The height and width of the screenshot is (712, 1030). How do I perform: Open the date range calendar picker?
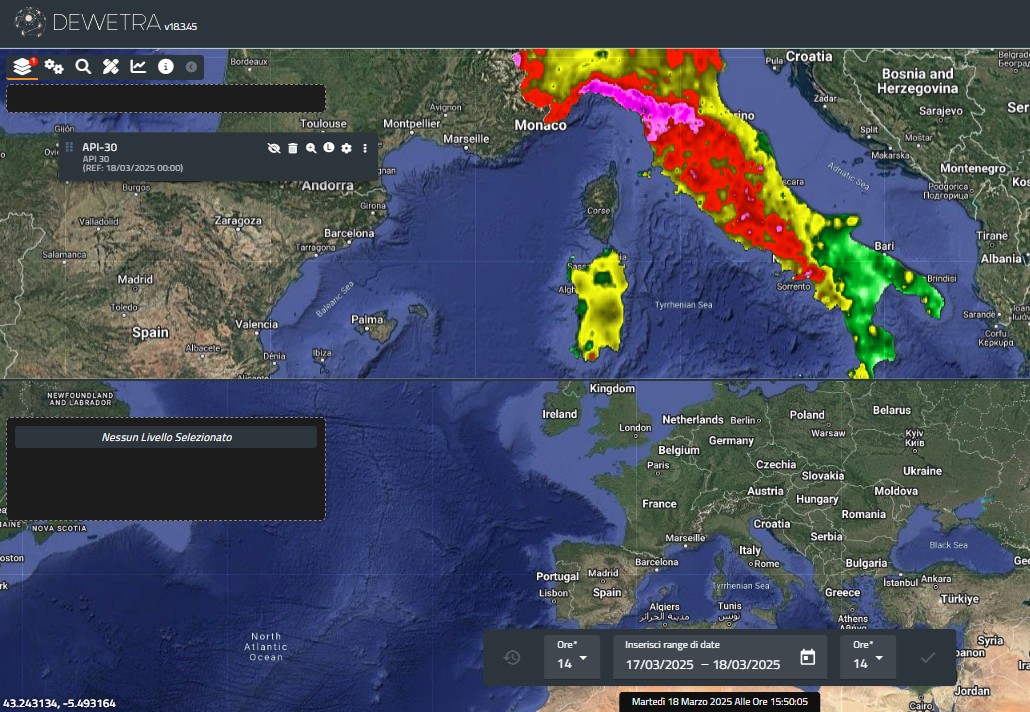coord(807,658)
